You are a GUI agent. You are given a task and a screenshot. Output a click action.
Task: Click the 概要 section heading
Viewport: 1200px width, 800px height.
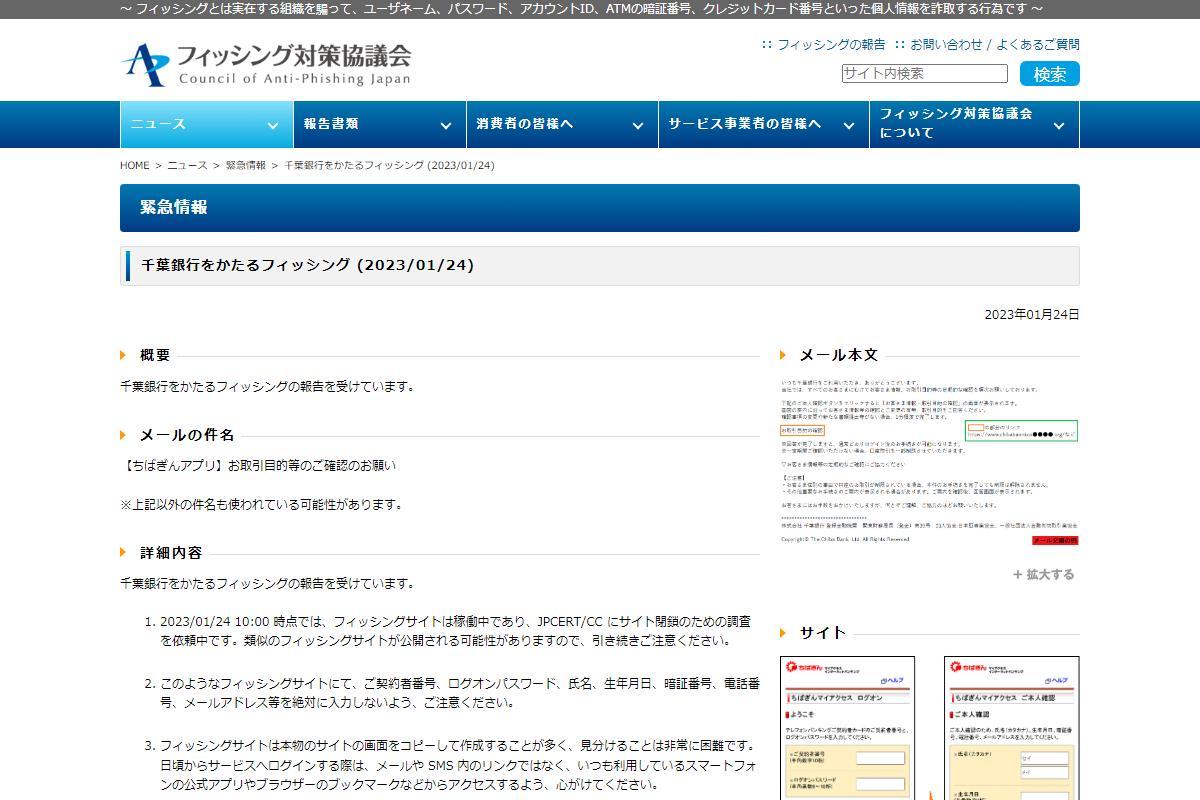(x=155, y=355)
